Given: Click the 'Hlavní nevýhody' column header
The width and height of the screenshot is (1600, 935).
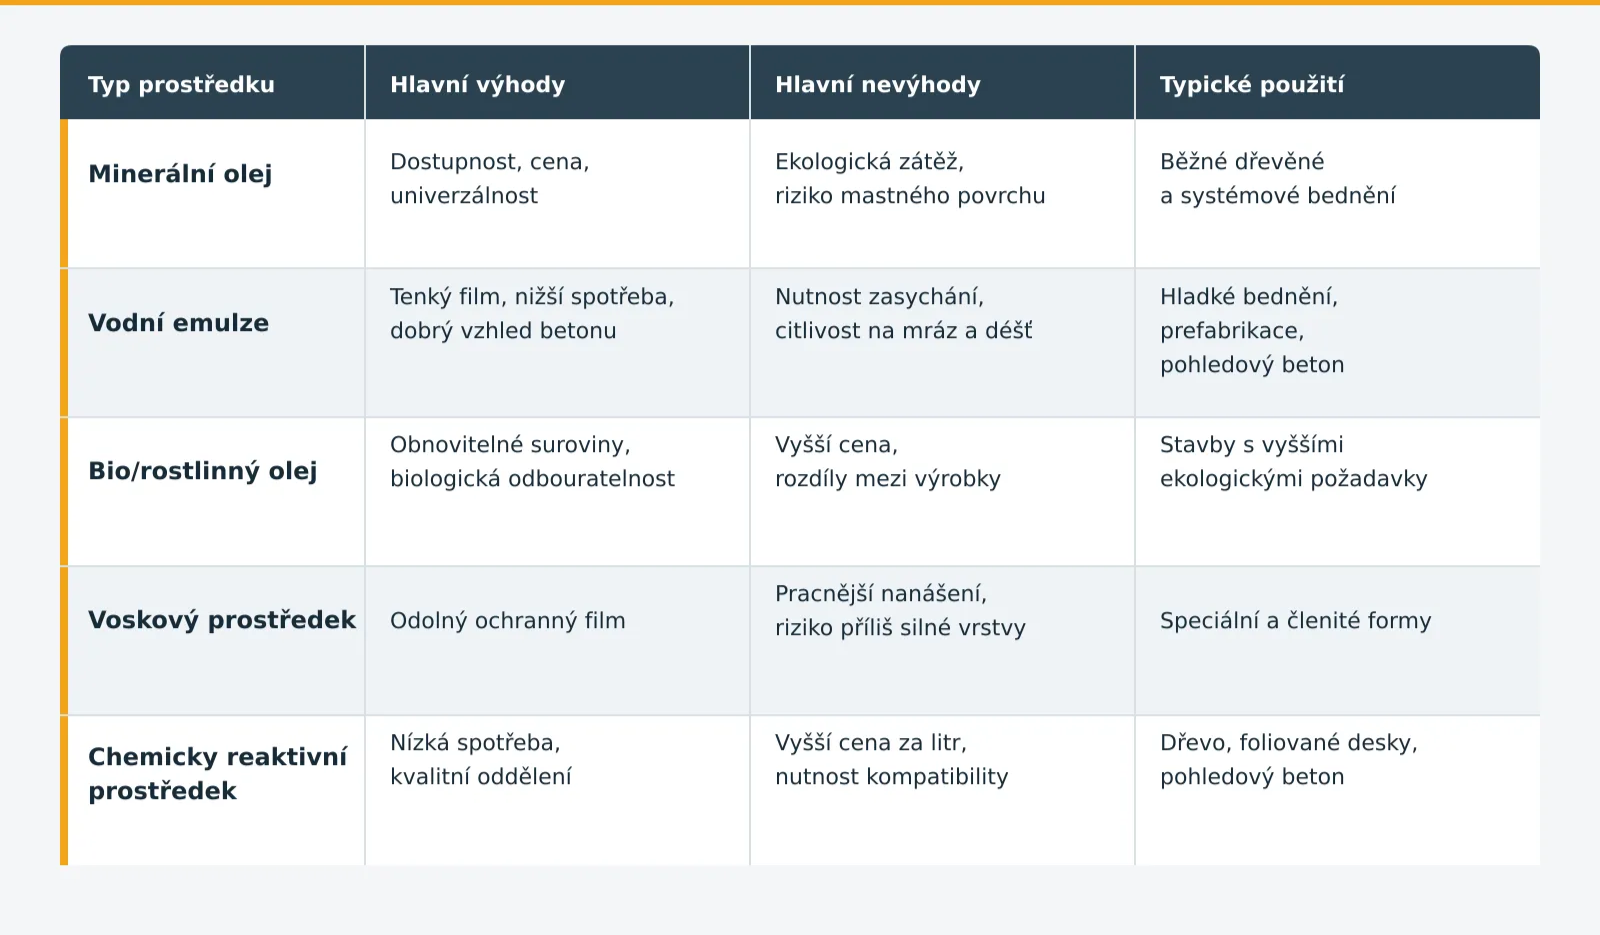Looking at the screenshot, I should [942, 83].
